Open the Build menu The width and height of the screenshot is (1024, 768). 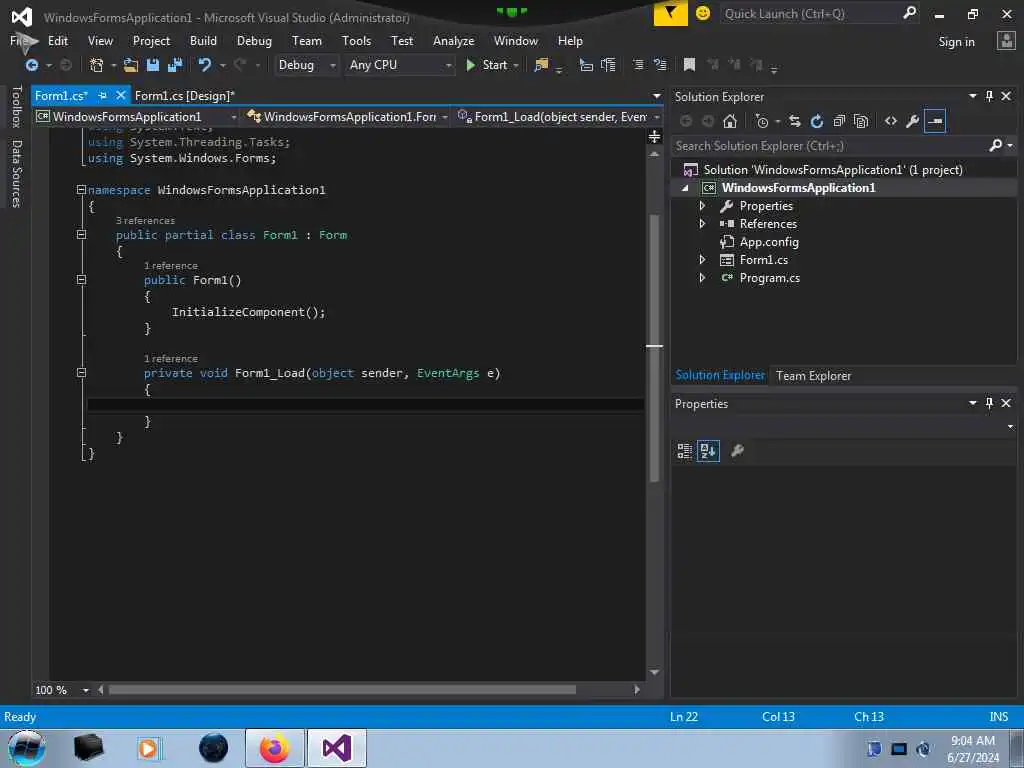(203, 40)
